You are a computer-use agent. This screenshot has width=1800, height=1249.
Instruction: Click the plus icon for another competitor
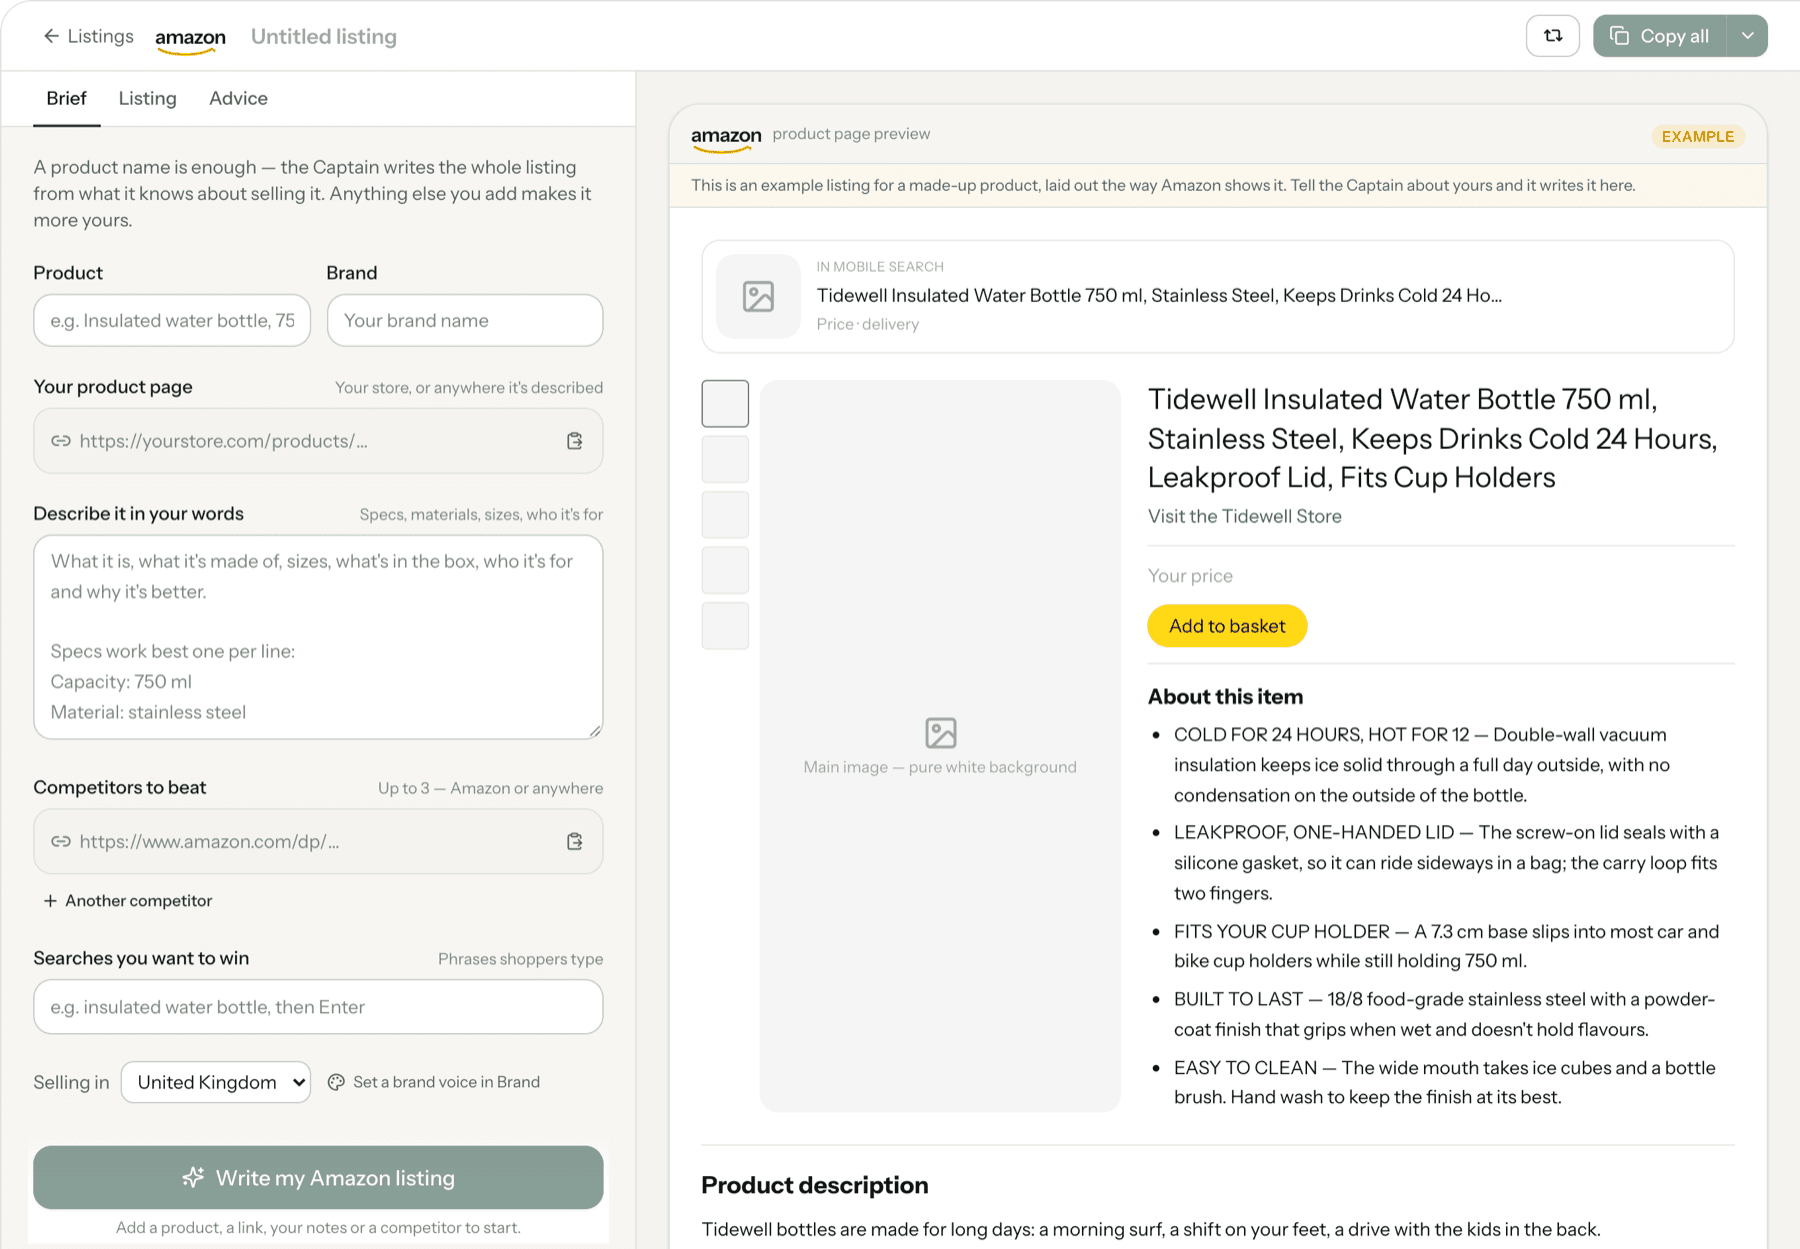coord(50,901)
